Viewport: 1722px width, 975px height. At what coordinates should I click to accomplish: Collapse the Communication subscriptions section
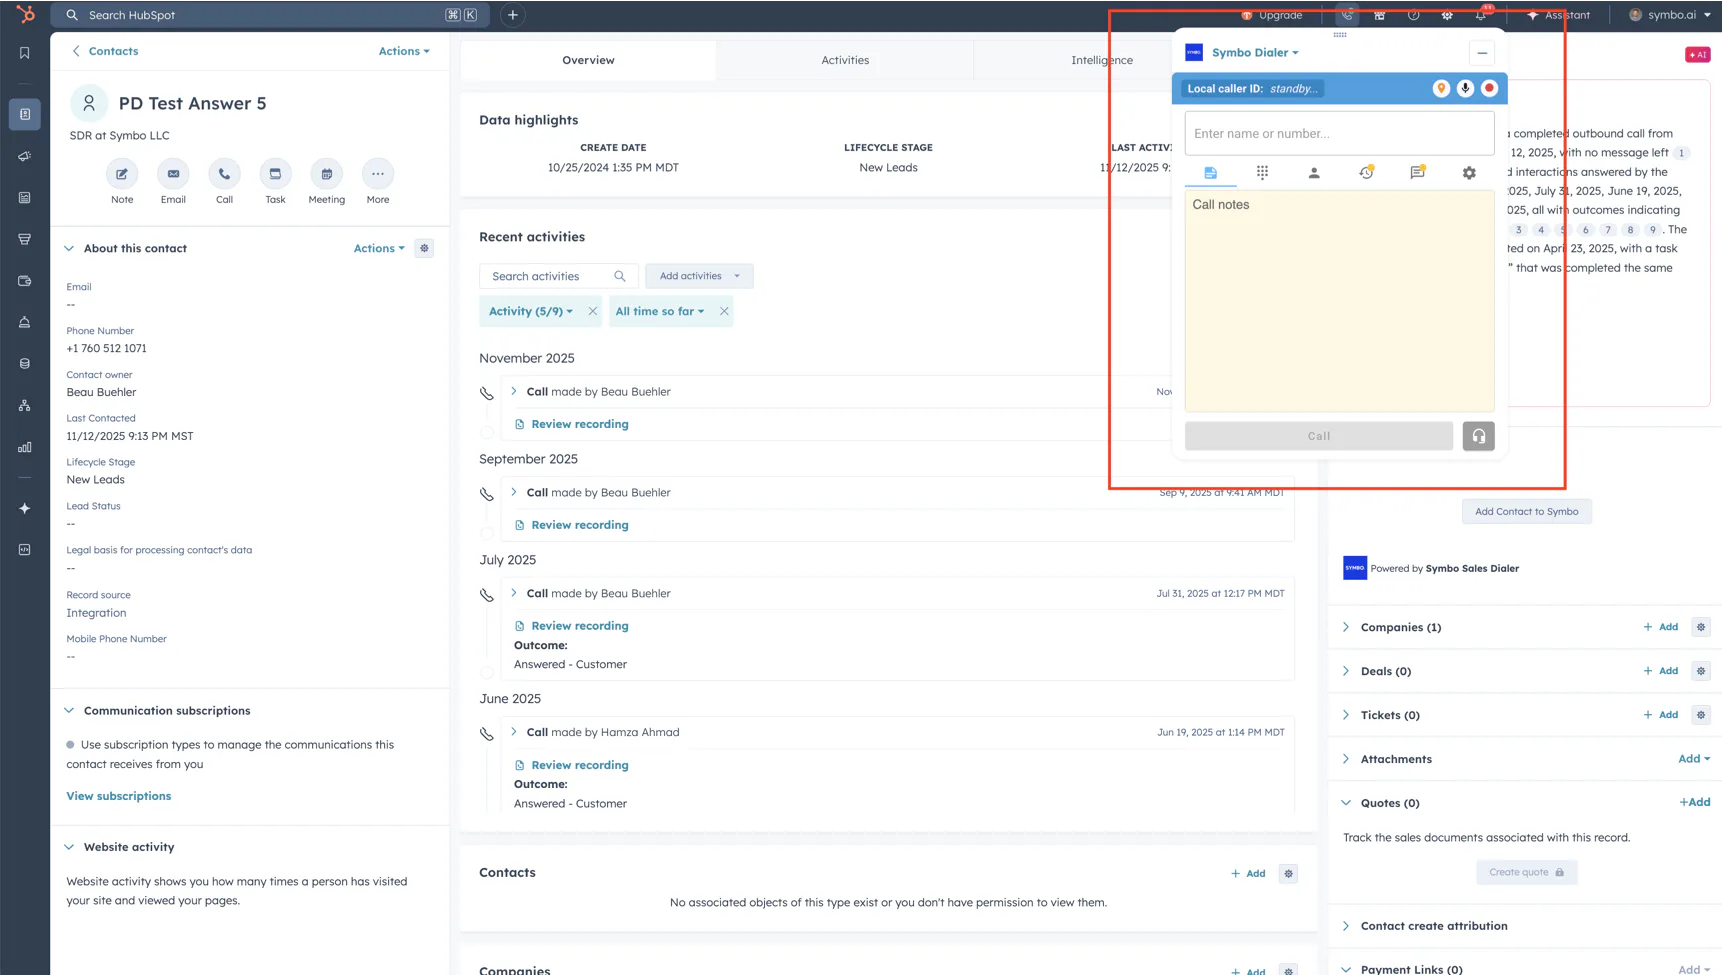click(69, 711)
